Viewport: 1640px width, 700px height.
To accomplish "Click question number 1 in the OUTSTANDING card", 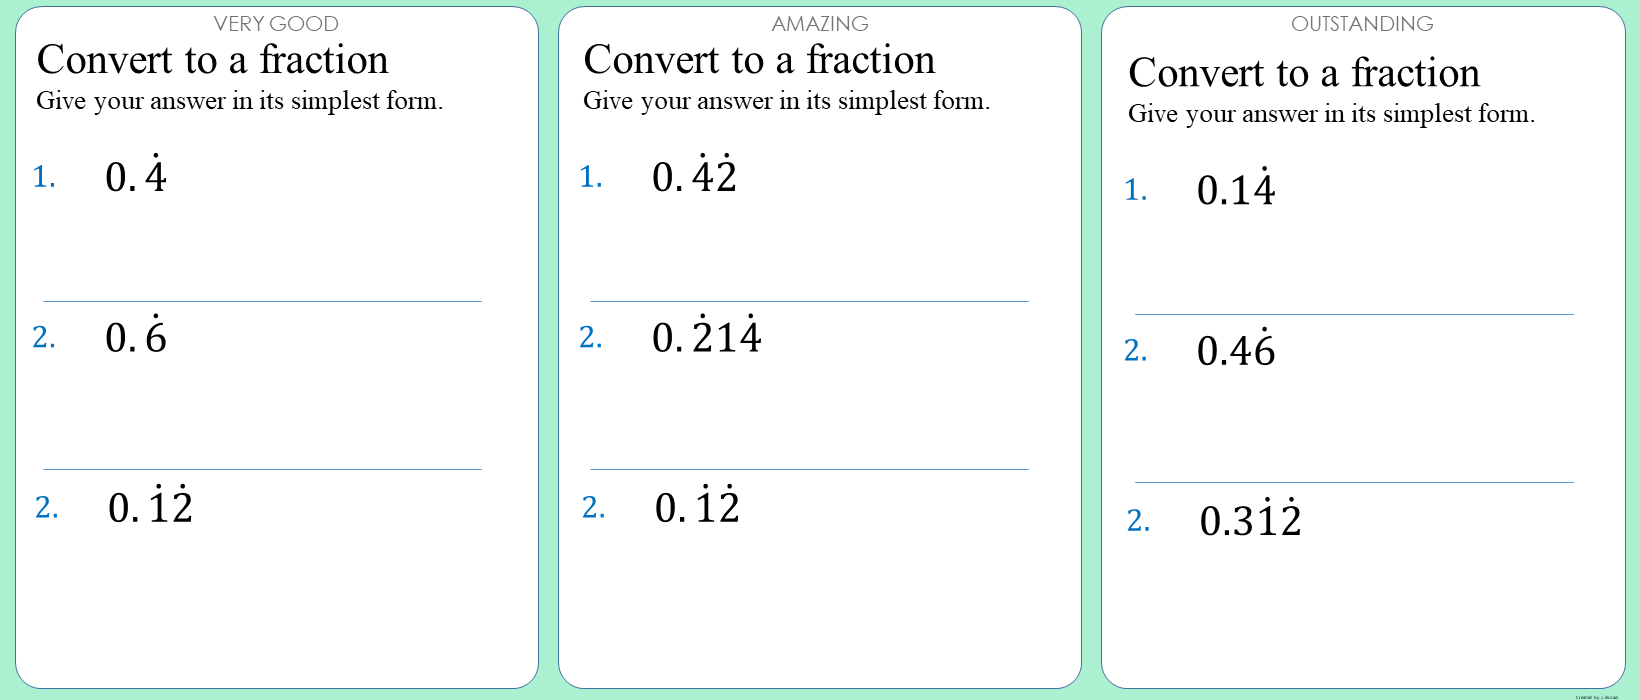I will pos(1135,190).
